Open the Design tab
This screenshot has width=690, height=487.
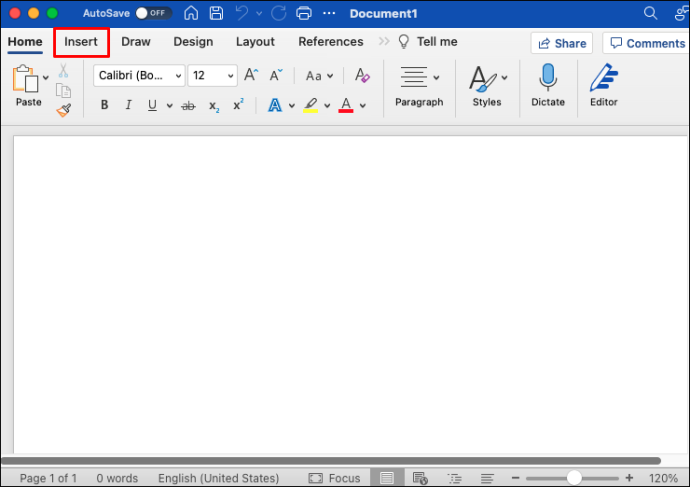(x=193, y=42)
